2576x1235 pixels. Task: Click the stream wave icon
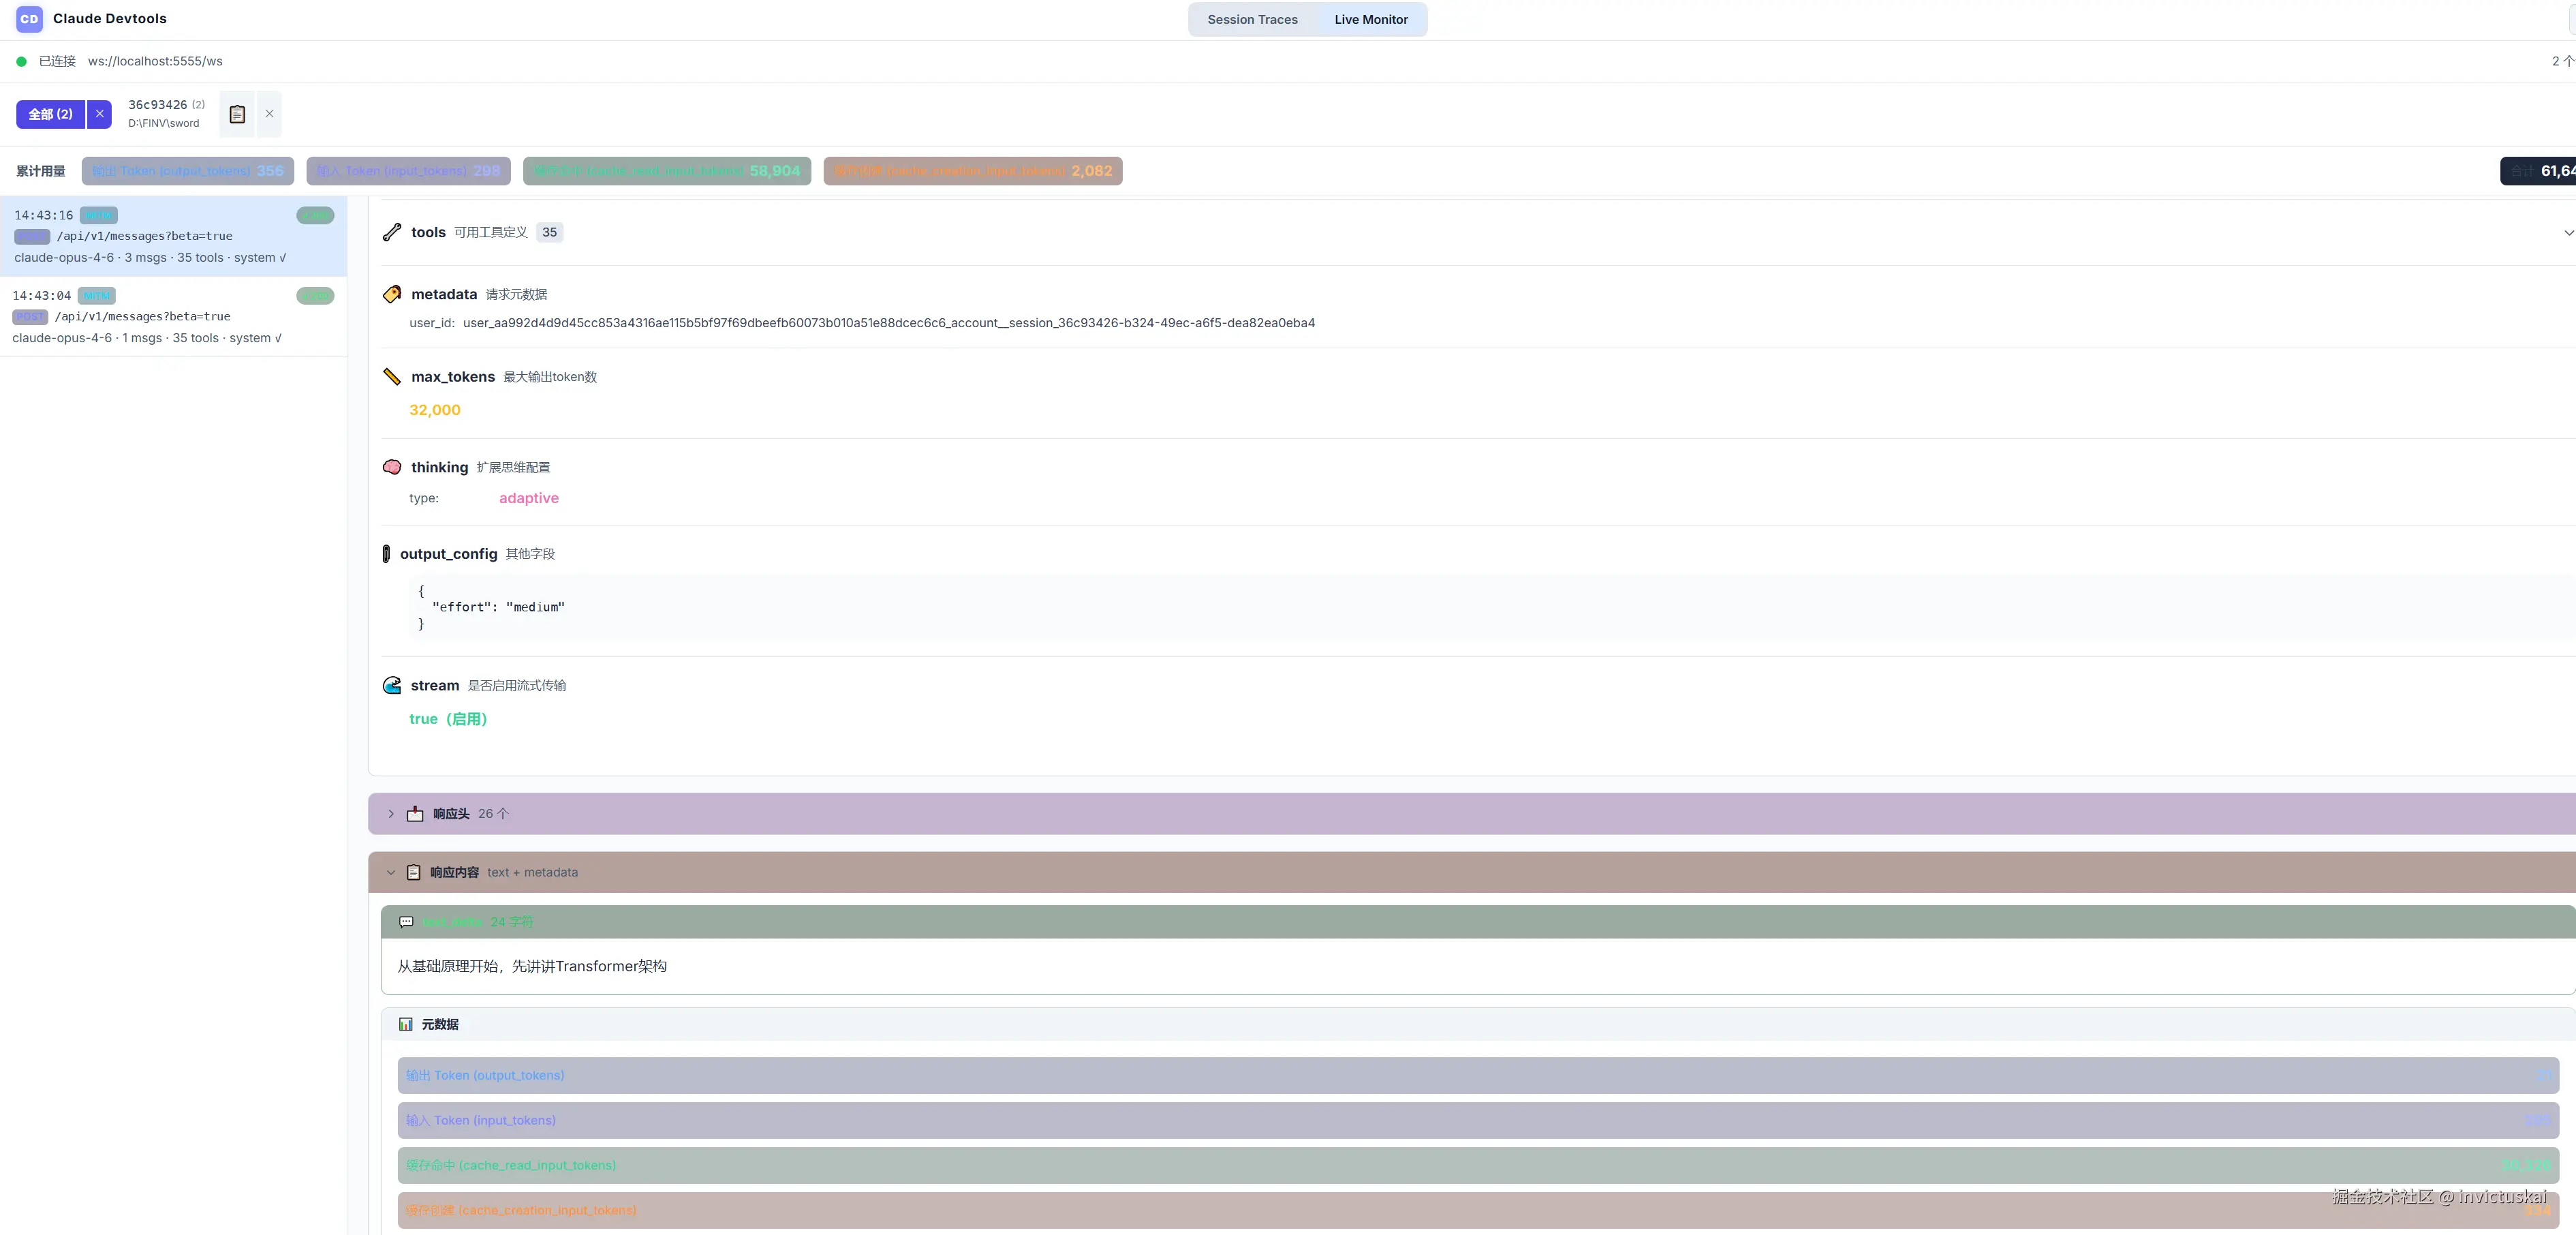pos(392,686)
